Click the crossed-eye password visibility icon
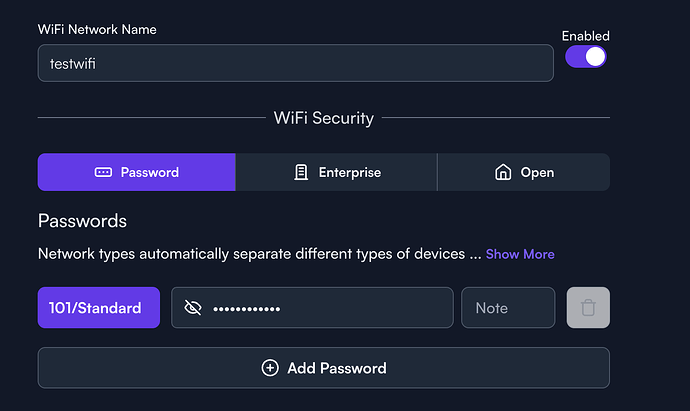The width and height of the screenshot is (690, 411). [x=193, y=308]
